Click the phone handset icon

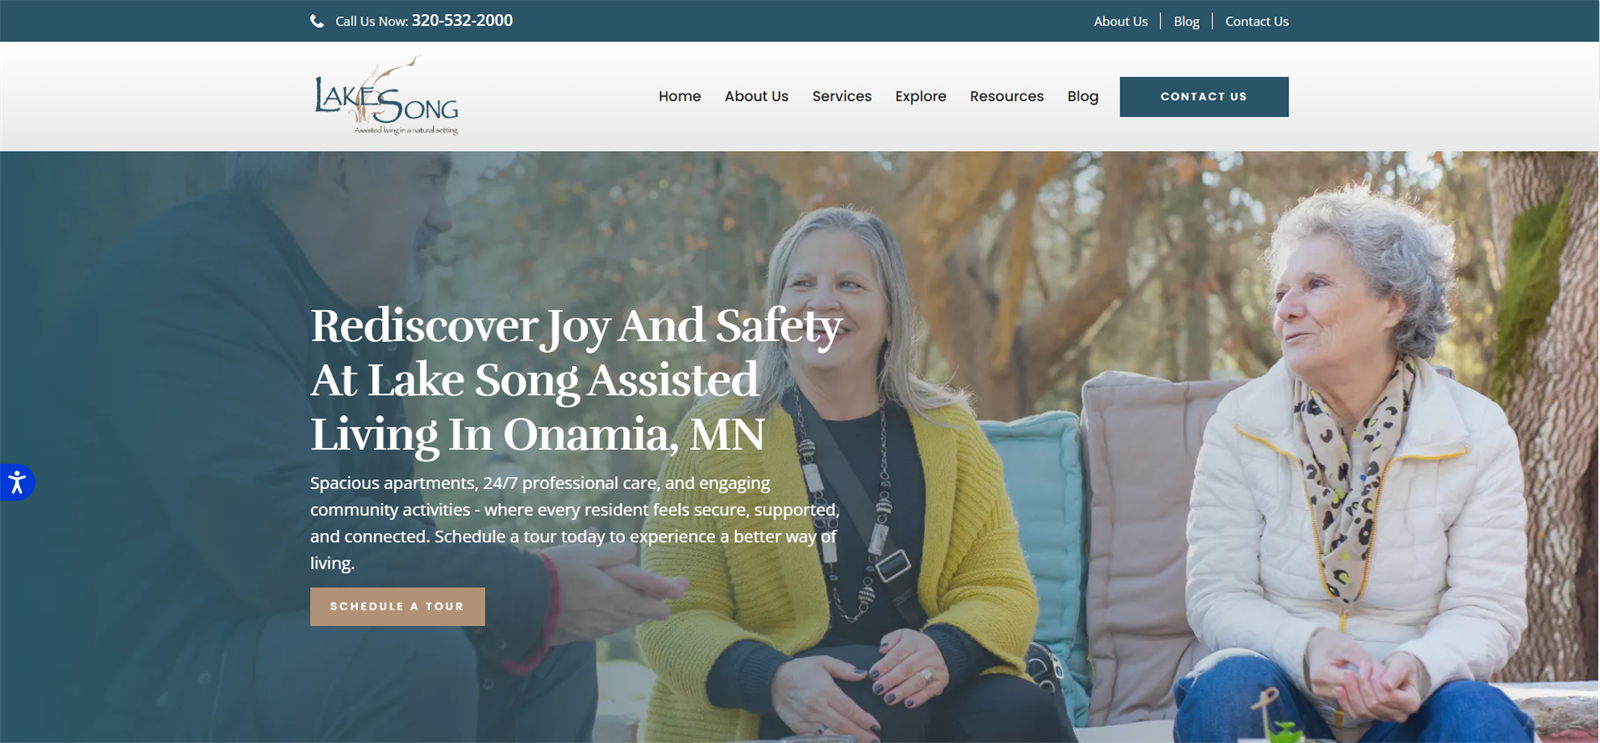pyautogui.click(x=317, y=21)
